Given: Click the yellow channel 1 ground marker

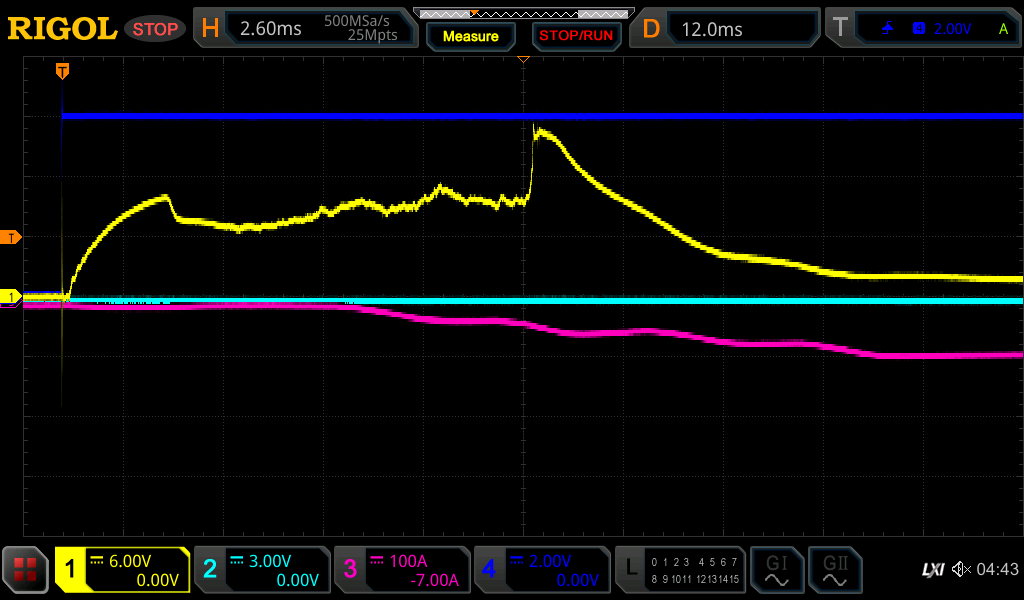Looking at the screenshot, I should (x=12, y=297).
